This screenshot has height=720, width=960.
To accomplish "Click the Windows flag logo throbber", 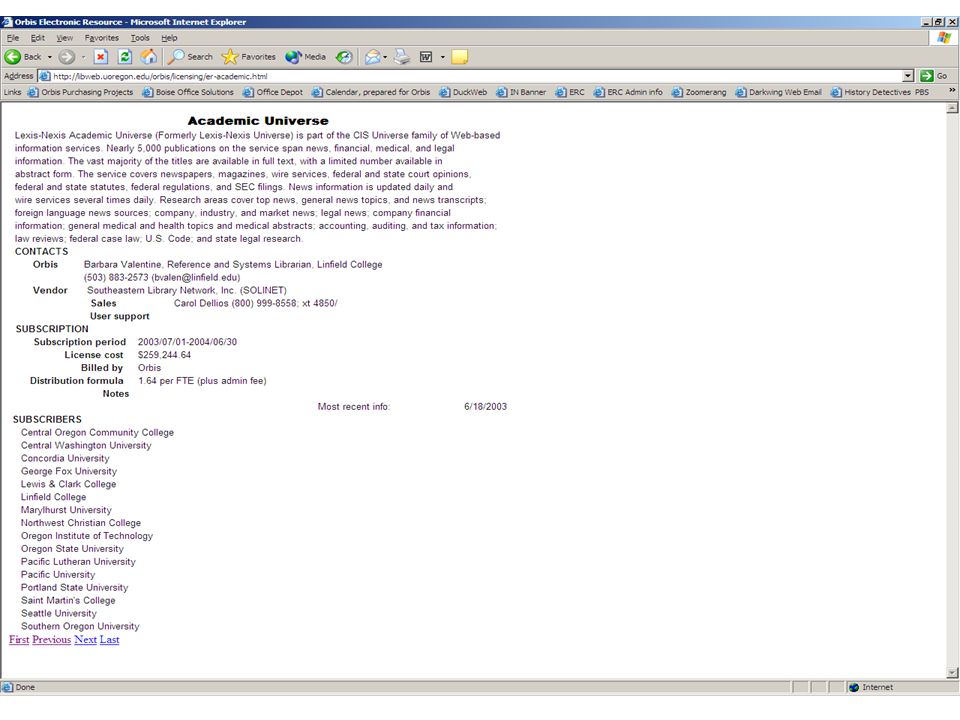I will coord(944,38).
